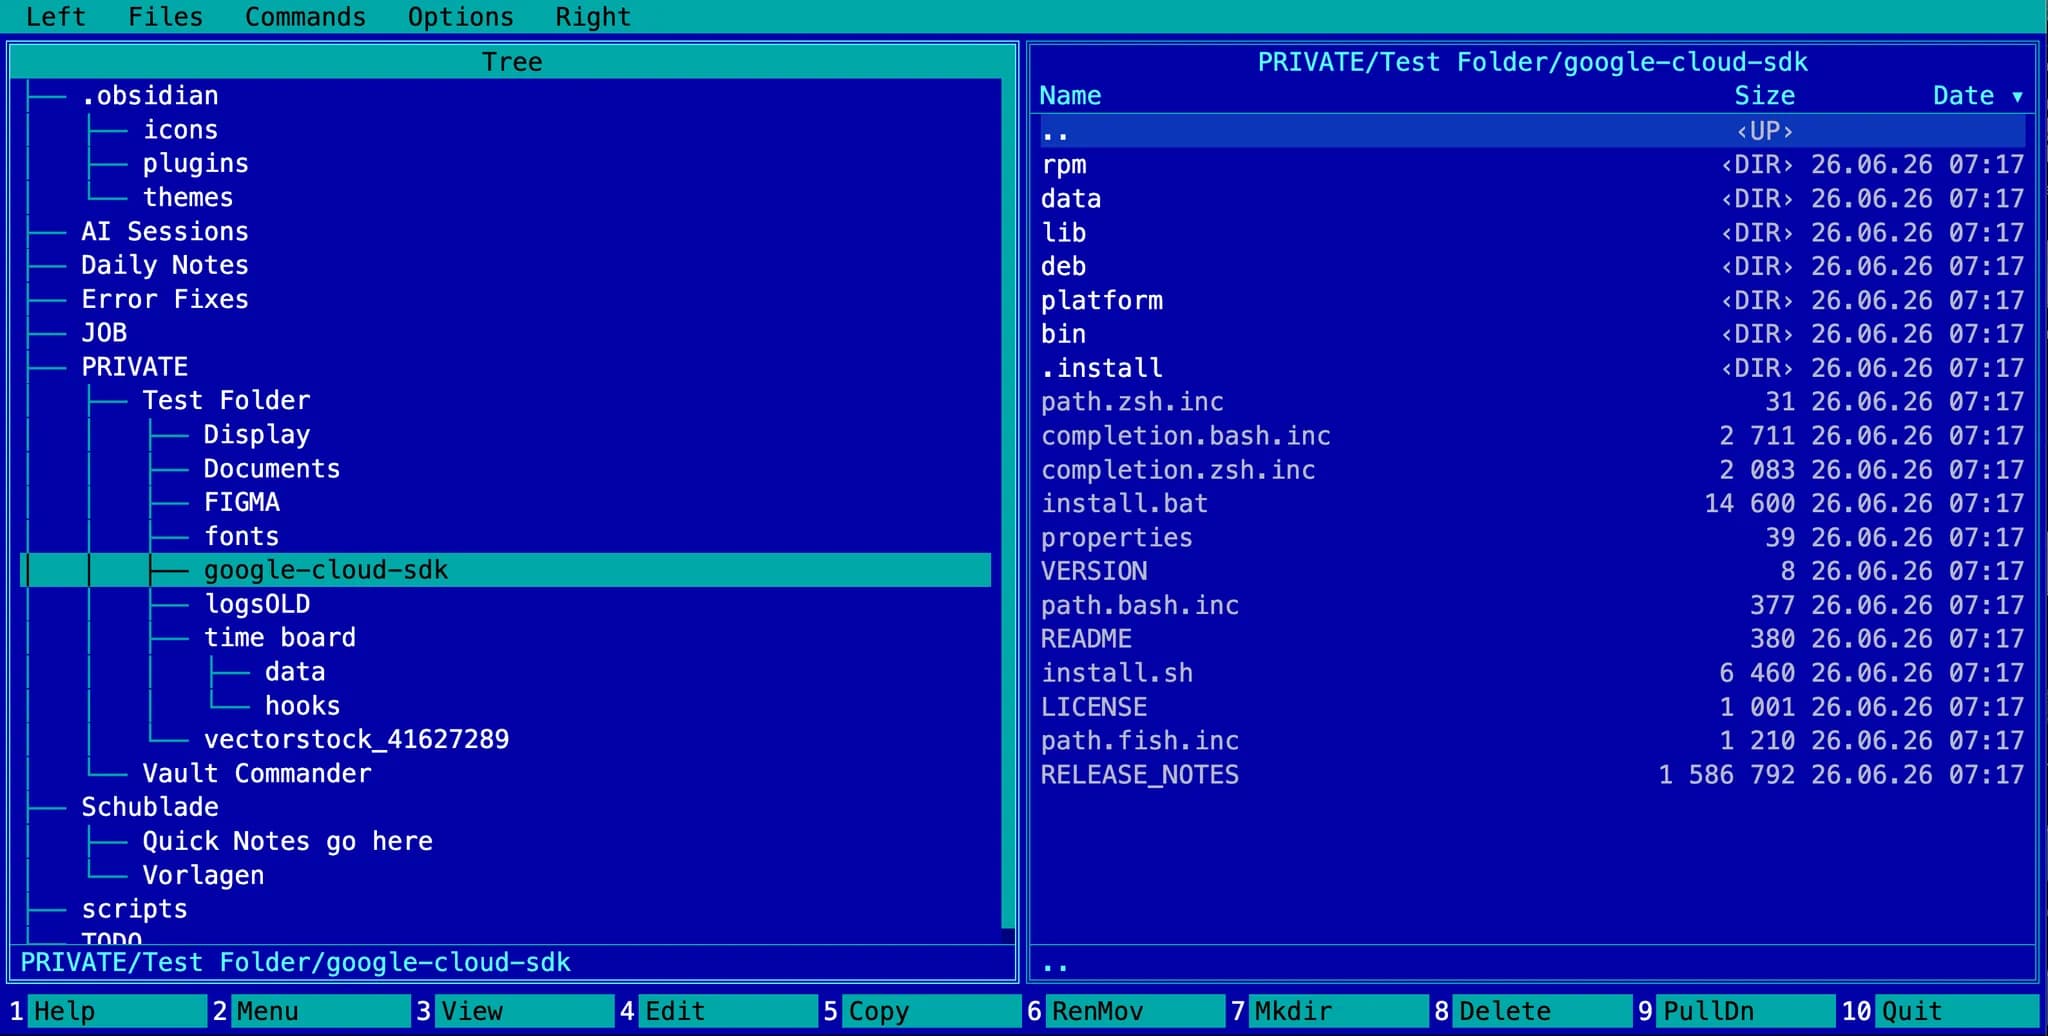
Task: Select the RELEASE_NOTES file
Action: (1532, 775)
